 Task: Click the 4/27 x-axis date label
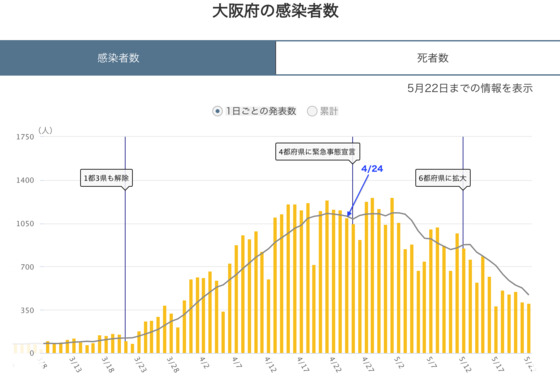click(368, 364)
